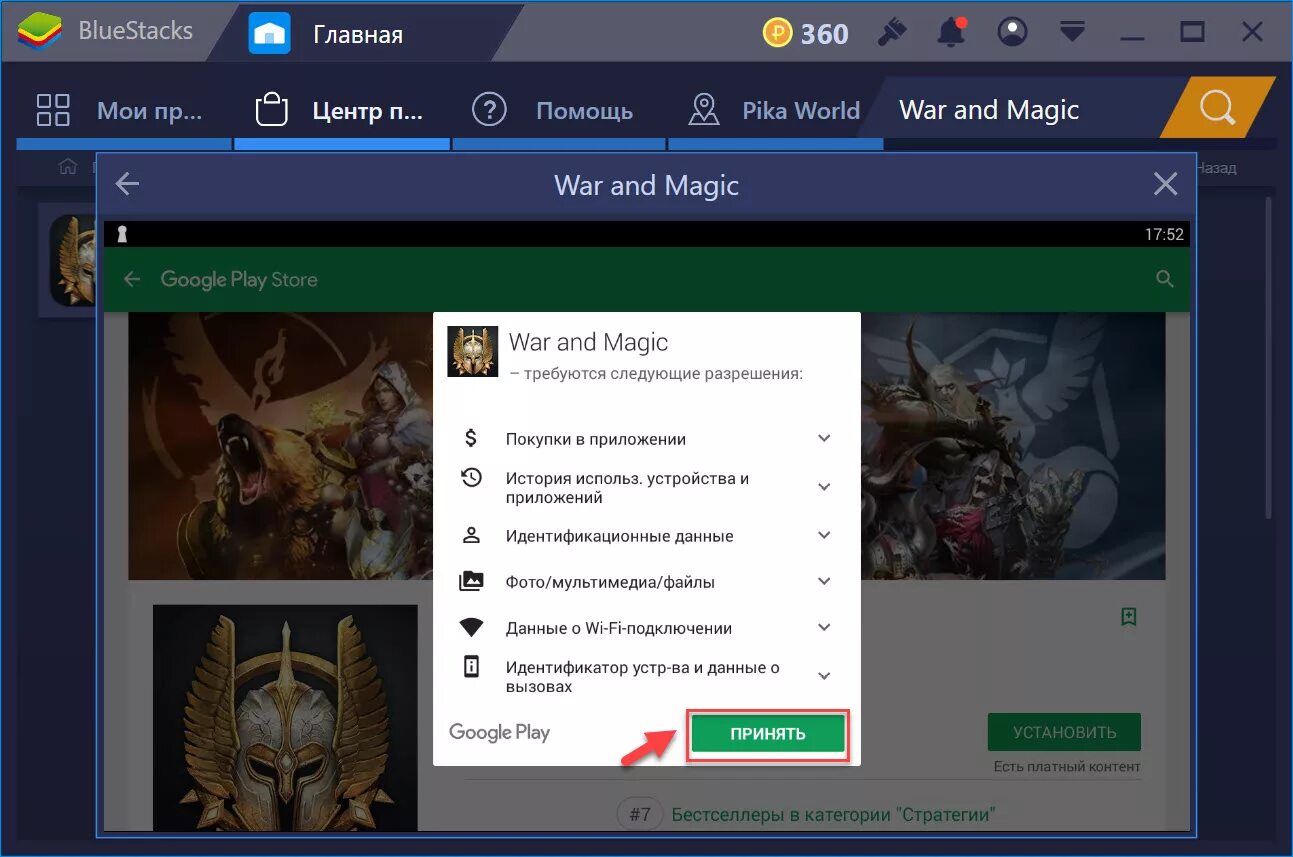Add to wishlist via bookmark icon

(x=1129, y=617)
